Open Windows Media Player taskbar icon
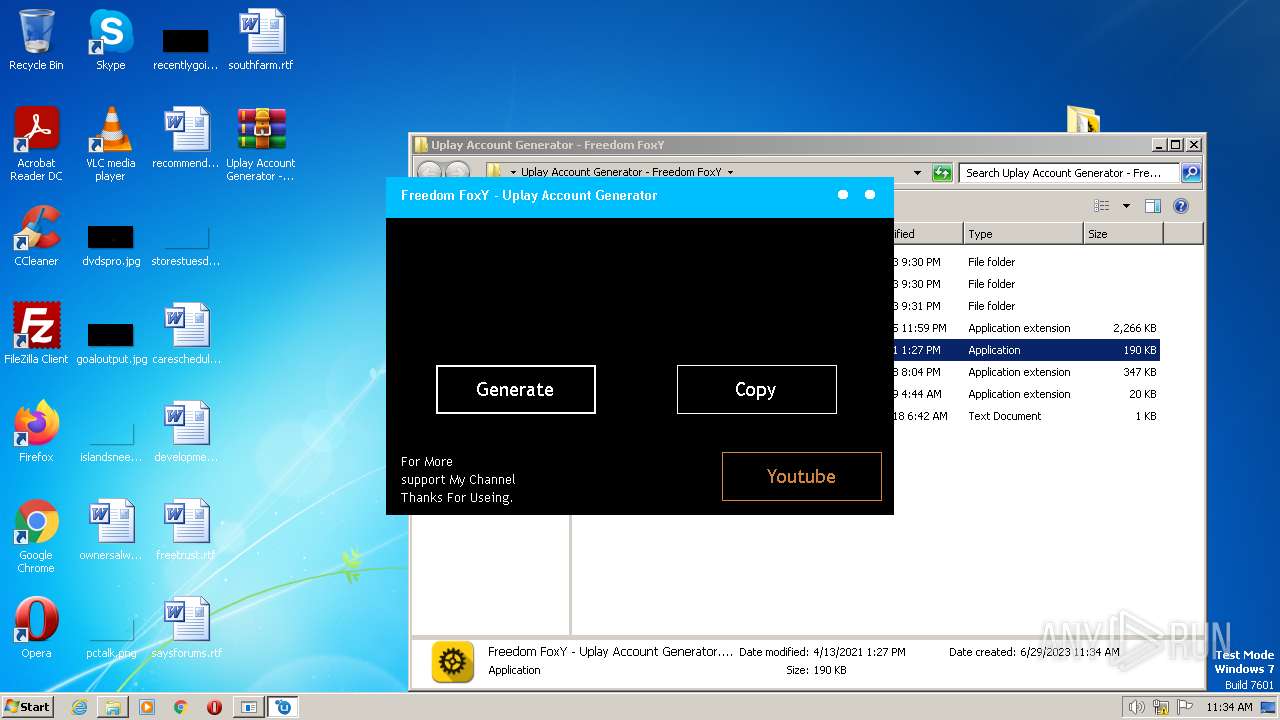The height and width of the screenshot is (720, 1280). 147,707
